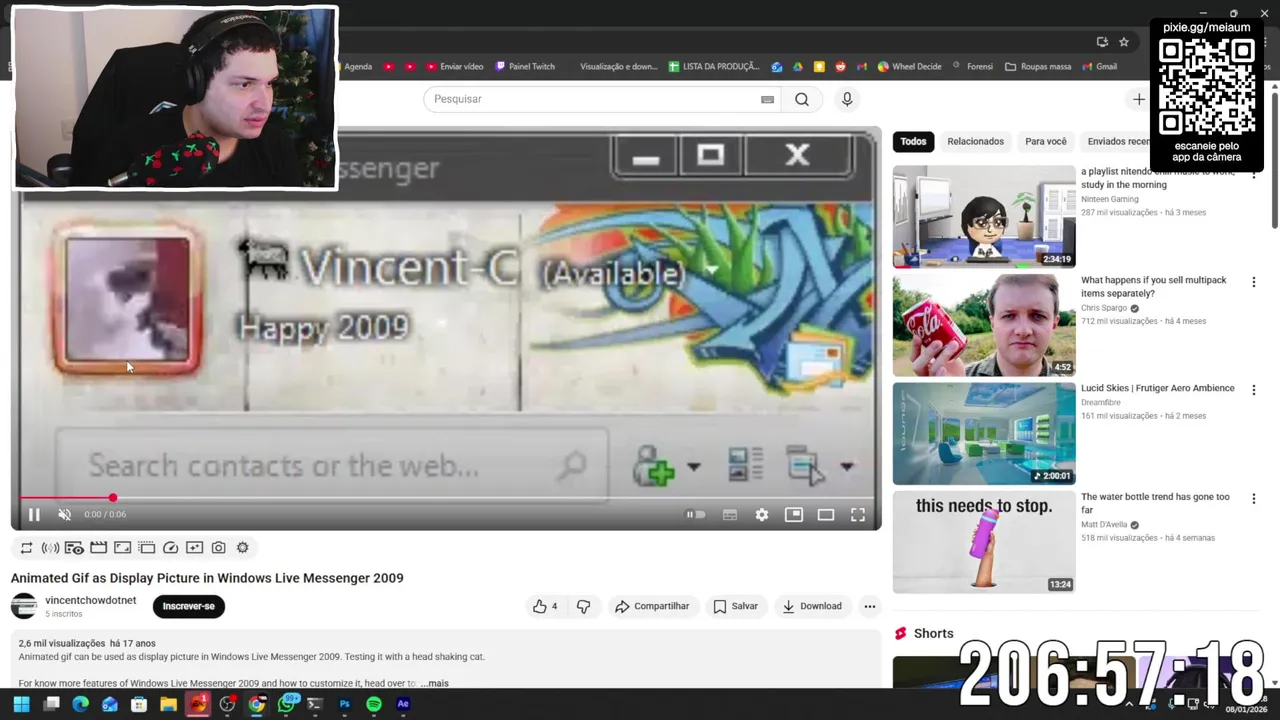Open the Gmail bookmark
1280x720 pixels.
(x=1100, y=66)
